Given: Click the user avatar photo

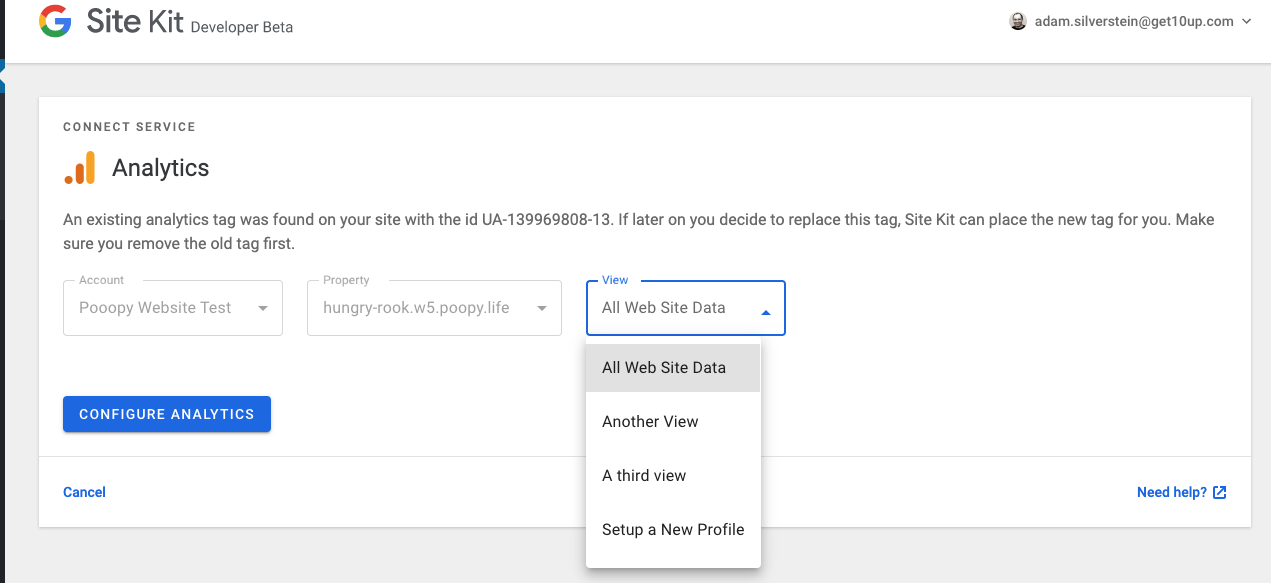Looking at the screenshot, I should [x=1018, y=21].
